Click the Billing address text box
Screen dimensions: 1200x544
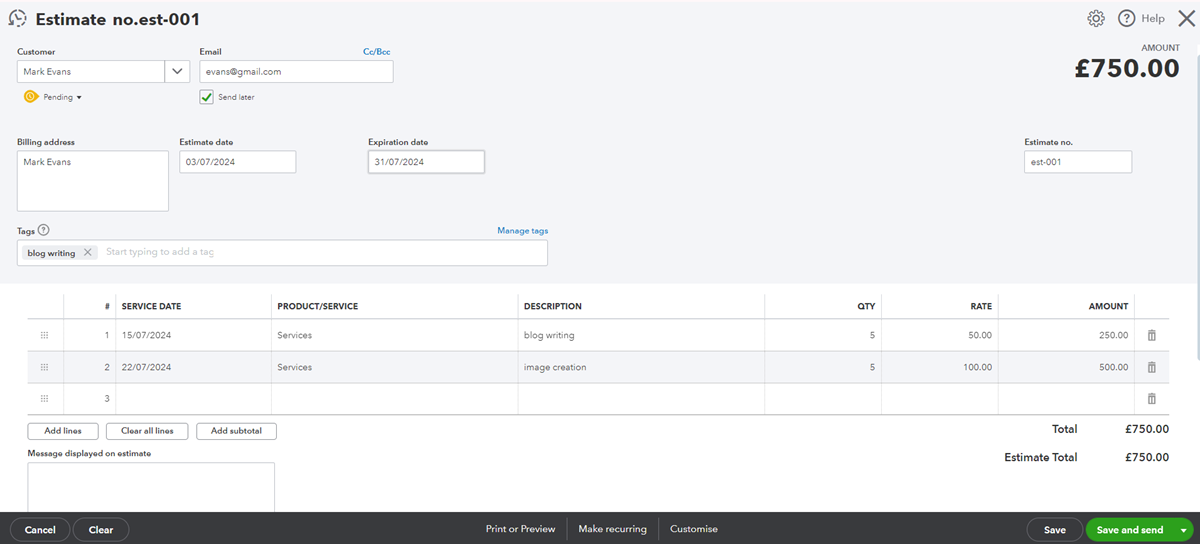(x=93, y=181)
